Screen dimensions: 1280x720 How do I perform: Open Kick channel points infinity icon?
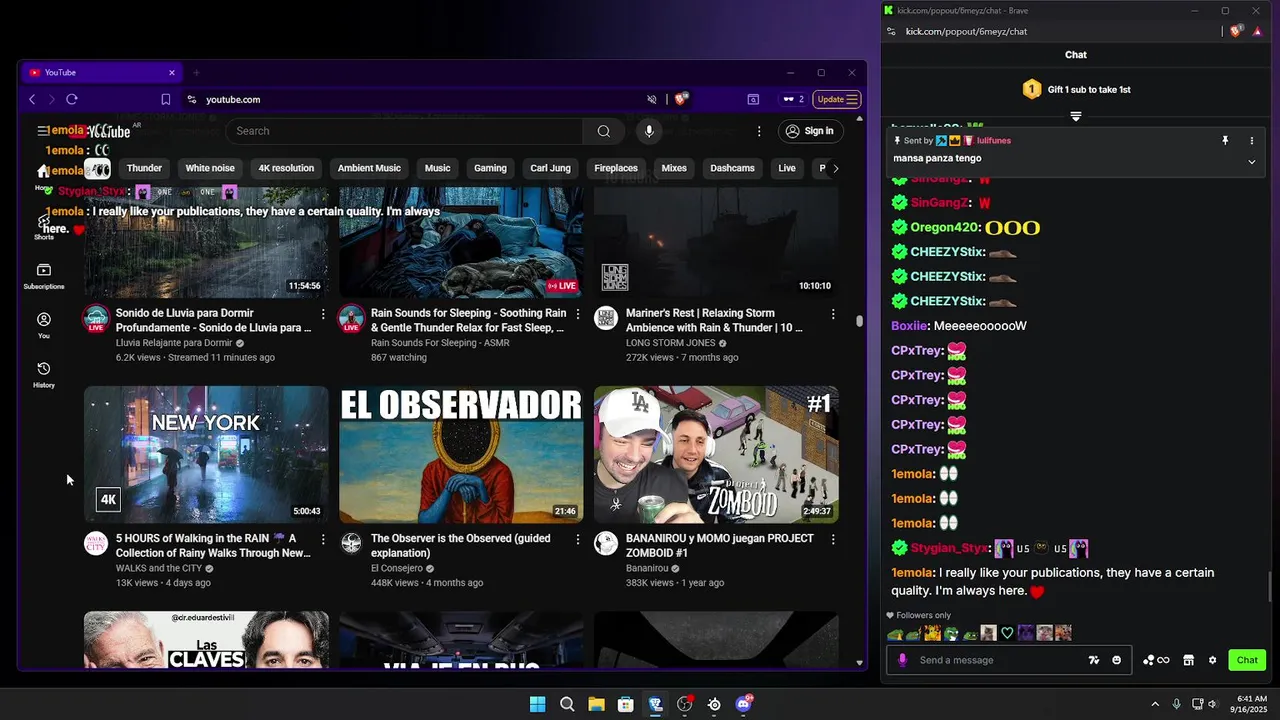1156,660
